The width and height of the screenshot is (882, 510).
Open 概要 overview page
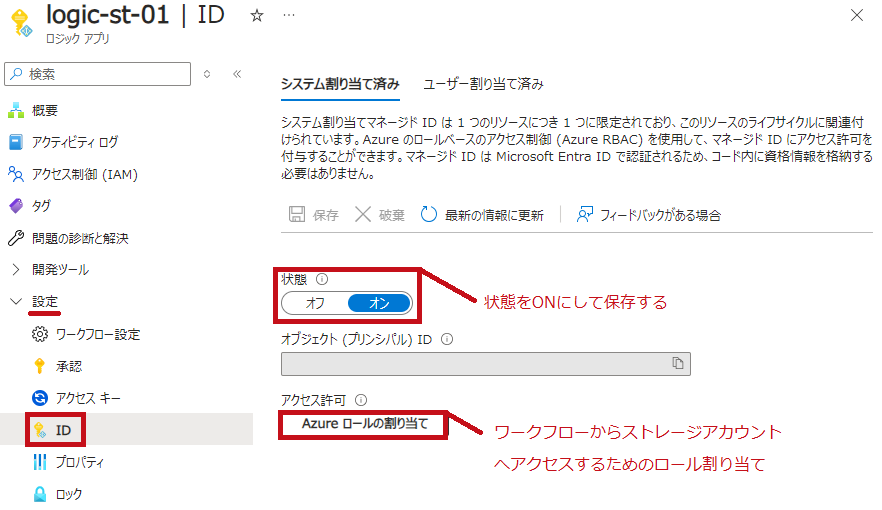pyautogui.click(x=45, y=110)
